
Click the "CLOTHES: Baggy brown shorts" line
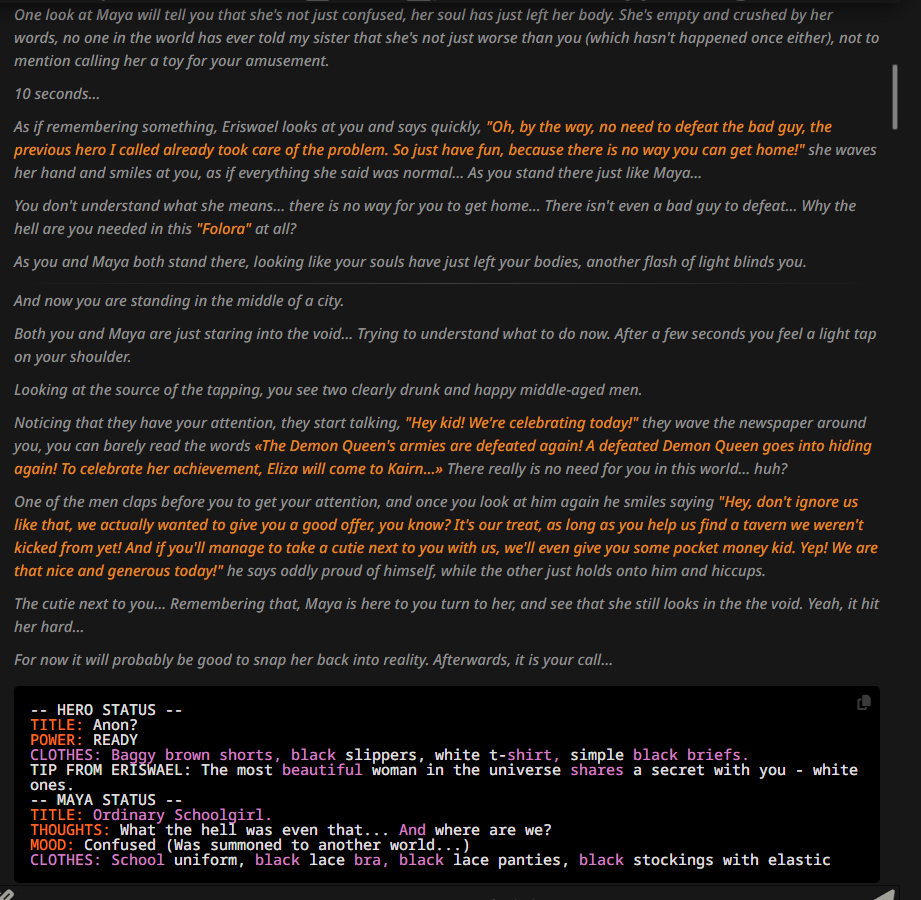point(389,755)
